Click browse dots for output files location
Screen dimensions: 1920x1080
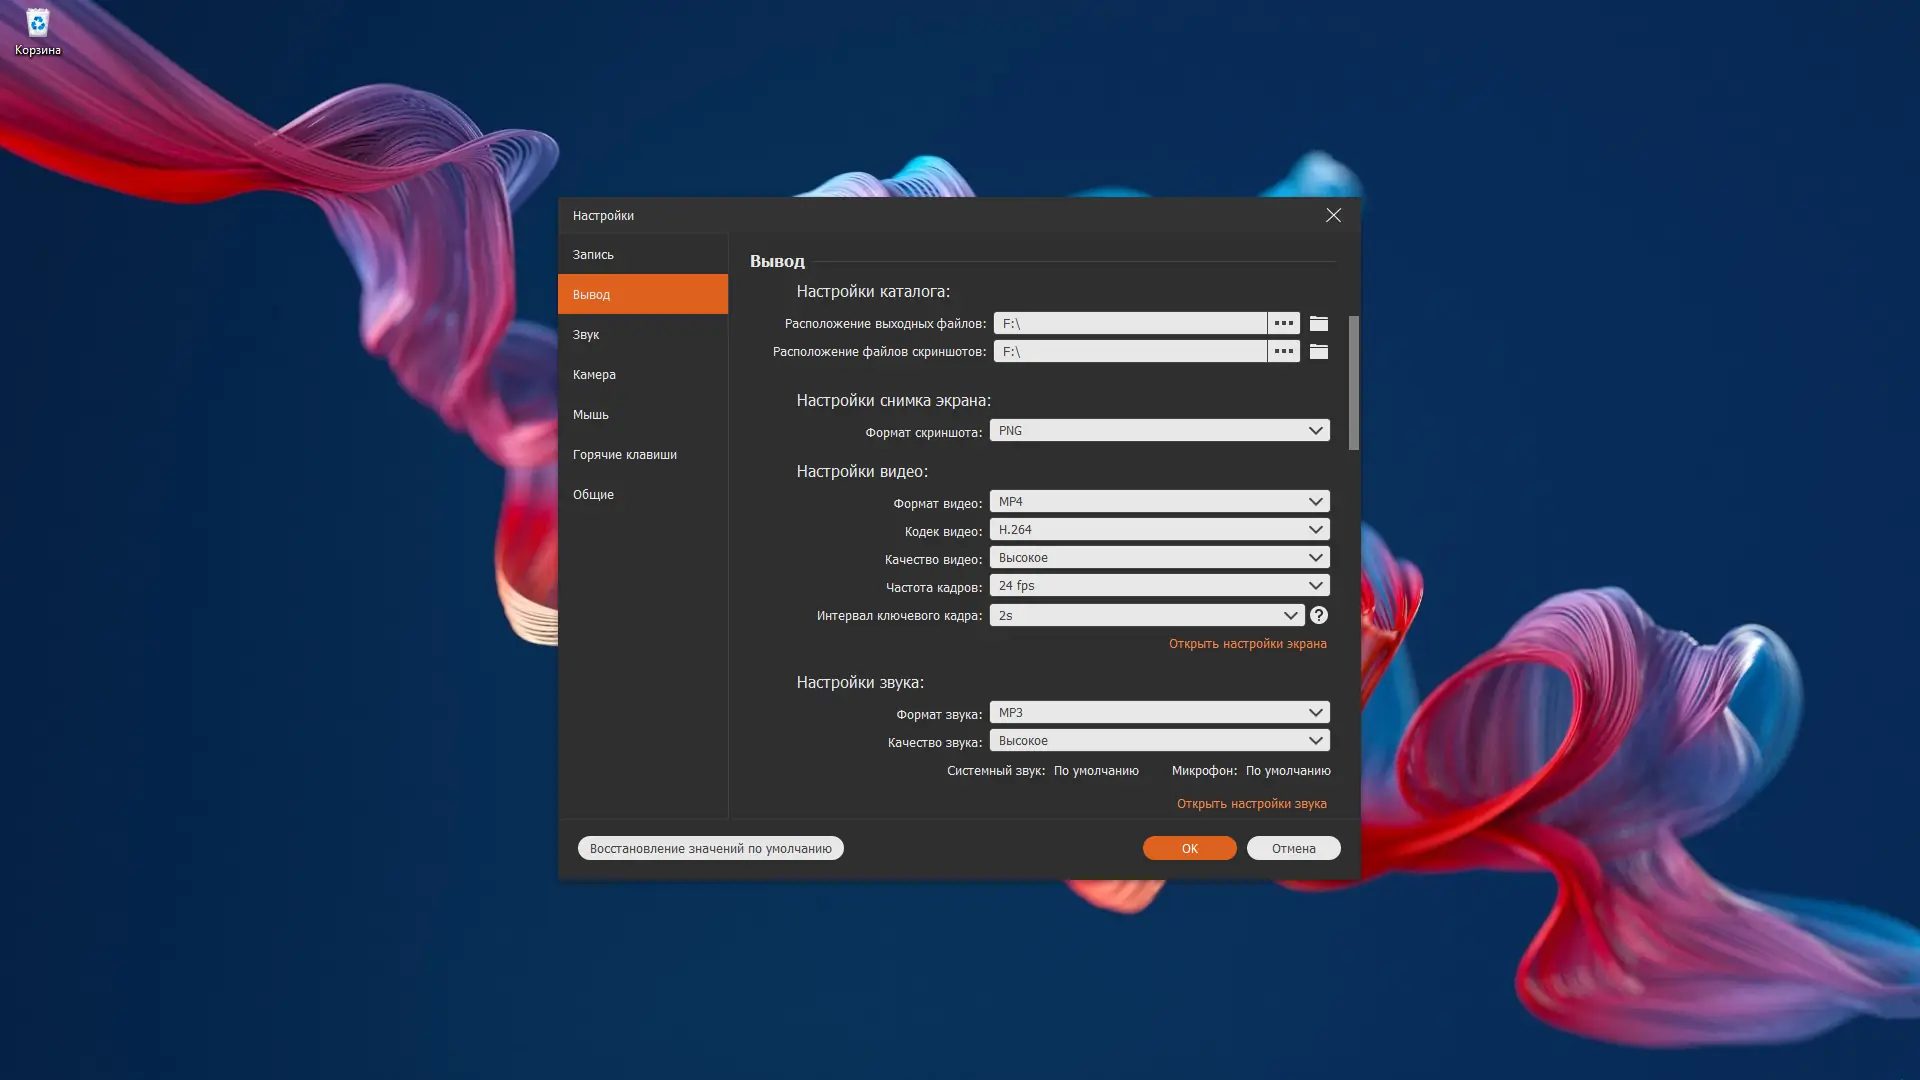tap(1283, 323)
